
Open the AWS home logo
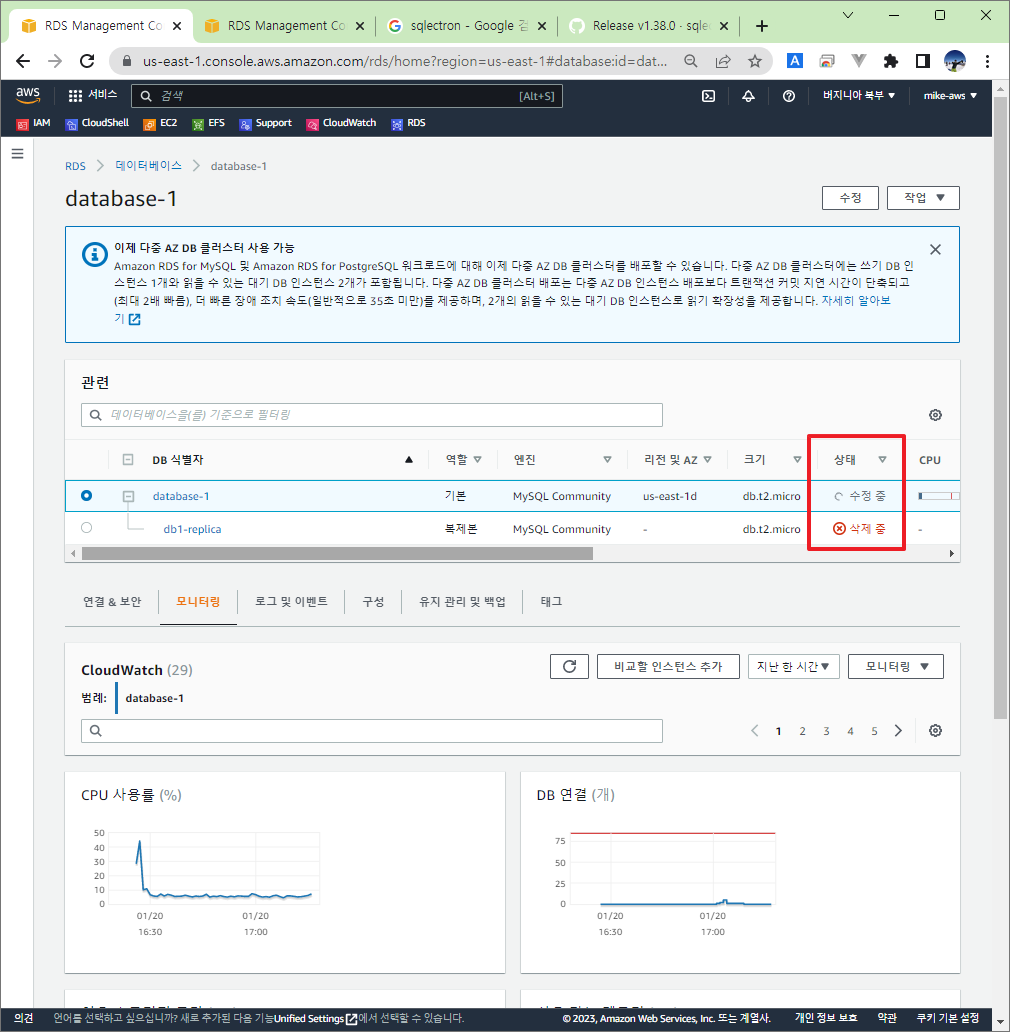28,95
